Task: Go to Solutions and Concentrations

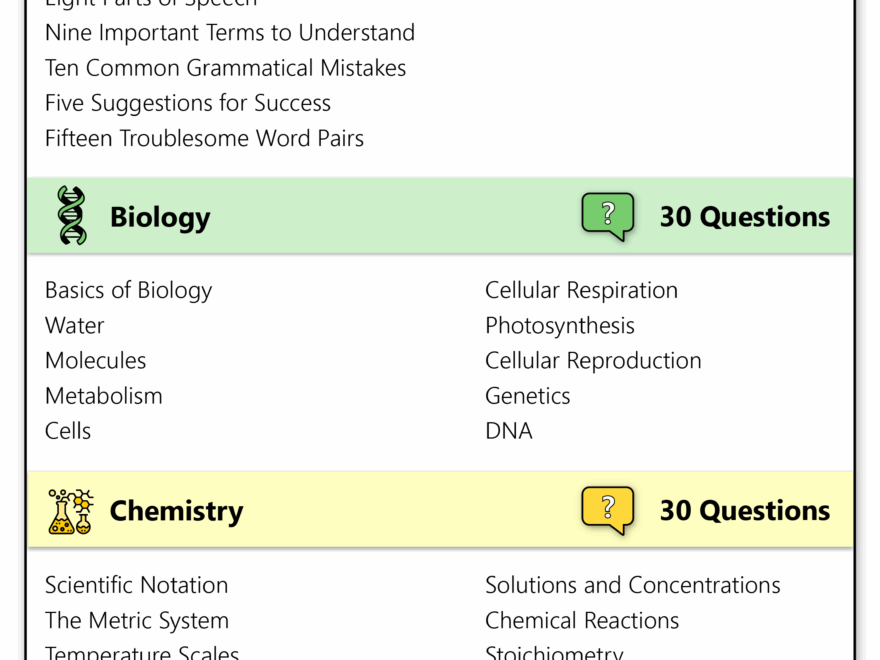Action: click(633, 585)
